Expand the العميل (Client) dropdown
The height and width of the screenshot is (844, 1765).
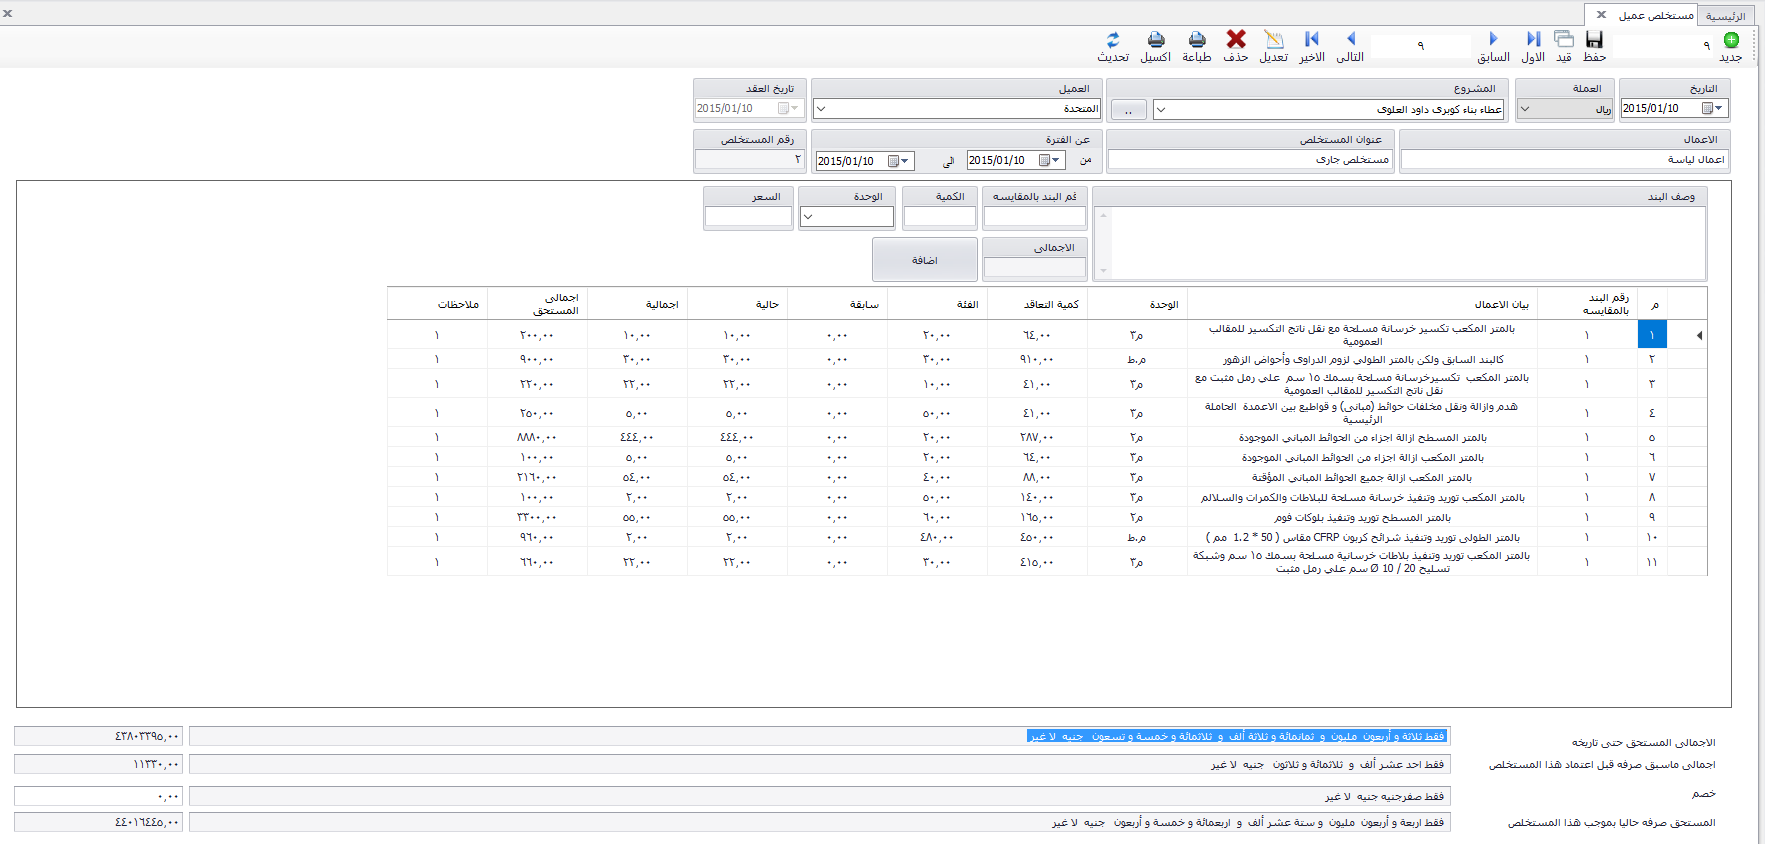point(821,109)
